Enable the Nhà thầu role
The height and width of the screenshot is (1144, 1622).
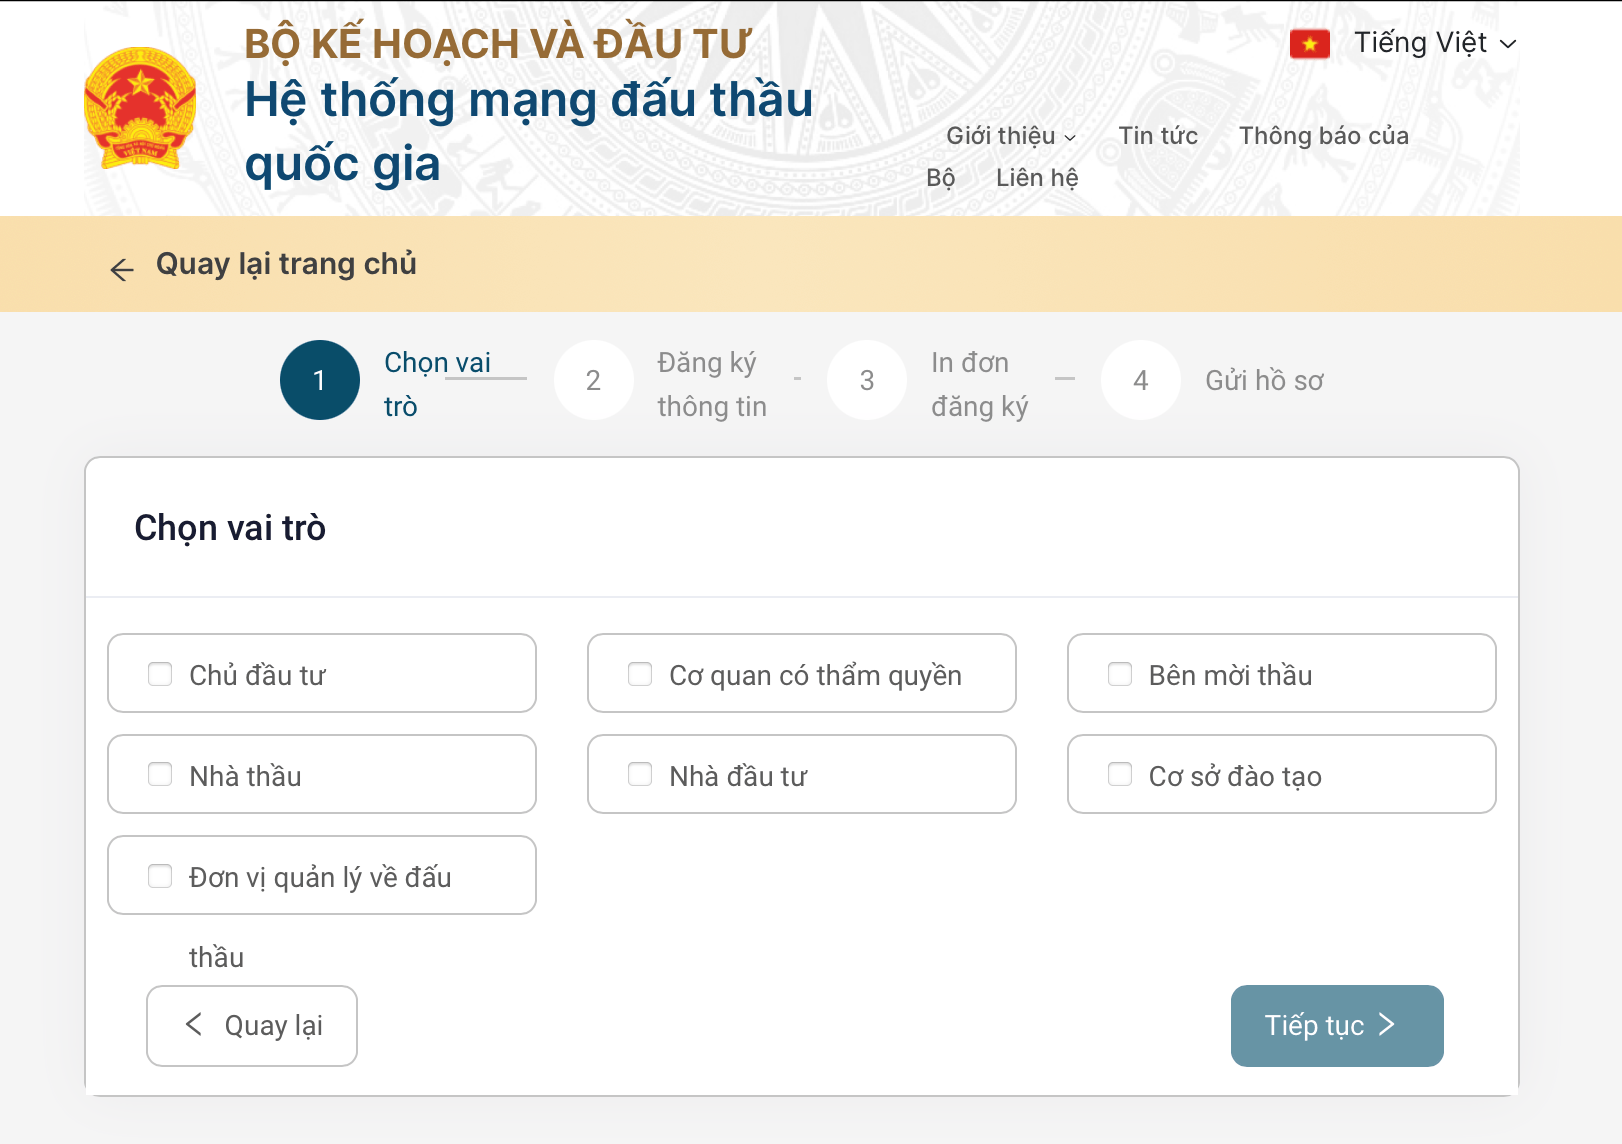pos(160,774)
